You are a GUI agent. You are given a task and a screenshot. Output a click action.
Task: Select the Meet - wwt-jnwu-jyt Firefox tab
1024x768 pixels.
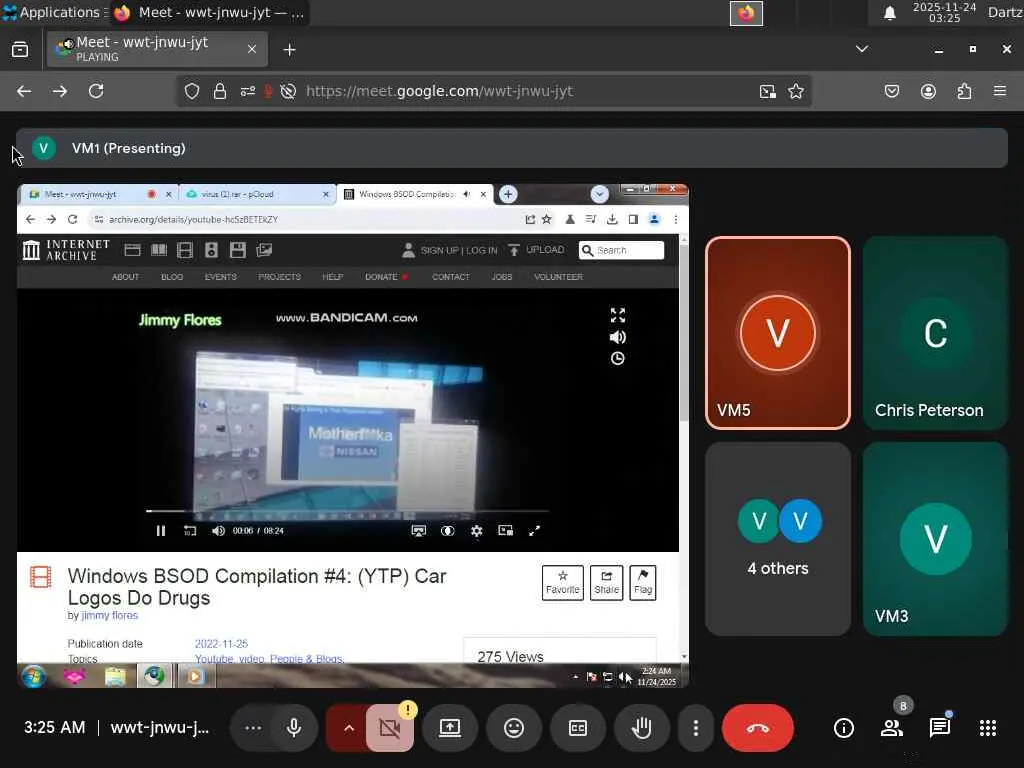pyautogui.click(x=157, y=49)
